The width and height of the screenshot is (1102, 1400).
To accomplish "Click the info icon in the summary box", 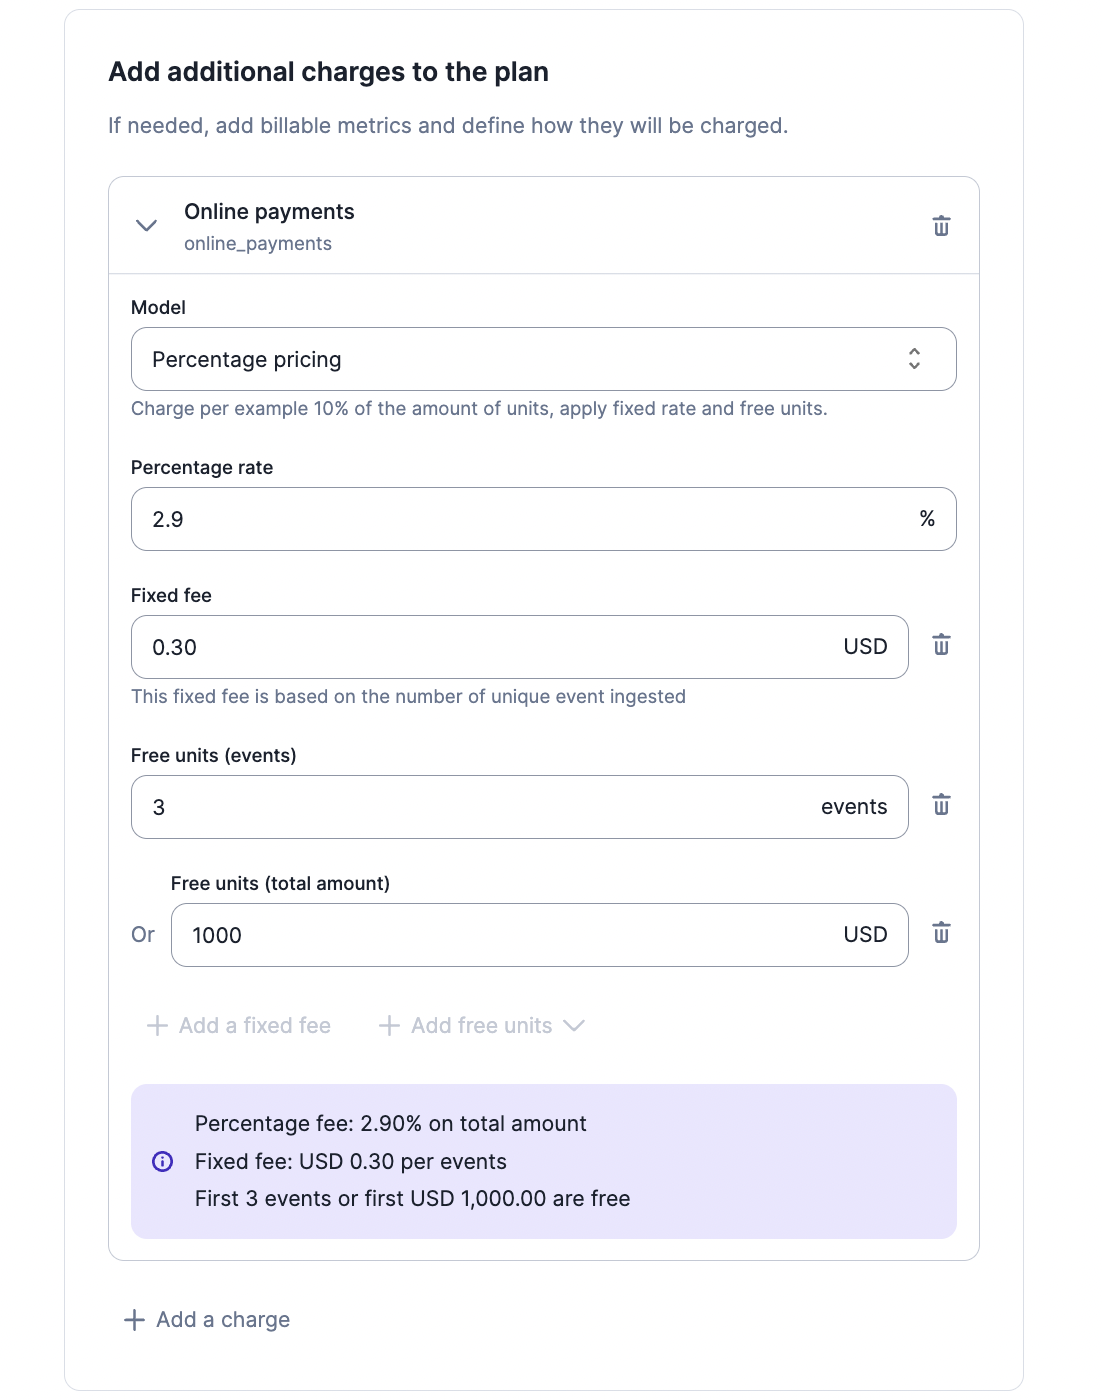I will coord(162,1161).
